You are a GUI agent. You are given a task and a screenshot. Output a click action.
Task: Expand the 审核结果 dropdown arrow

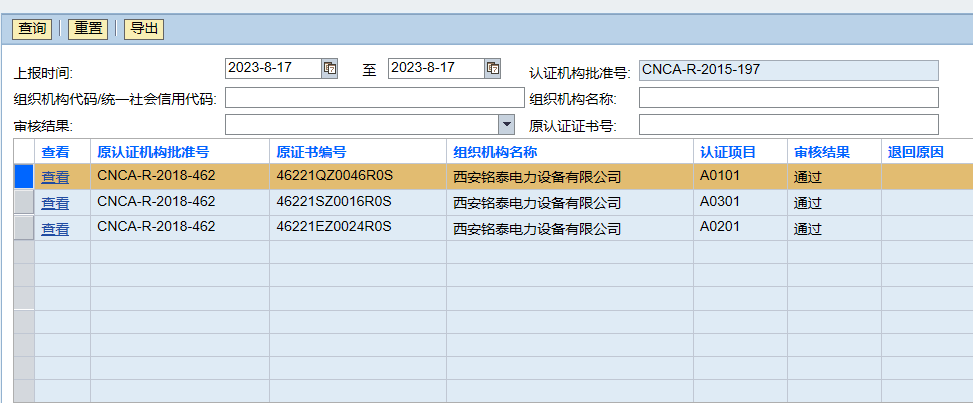[507, 125]
